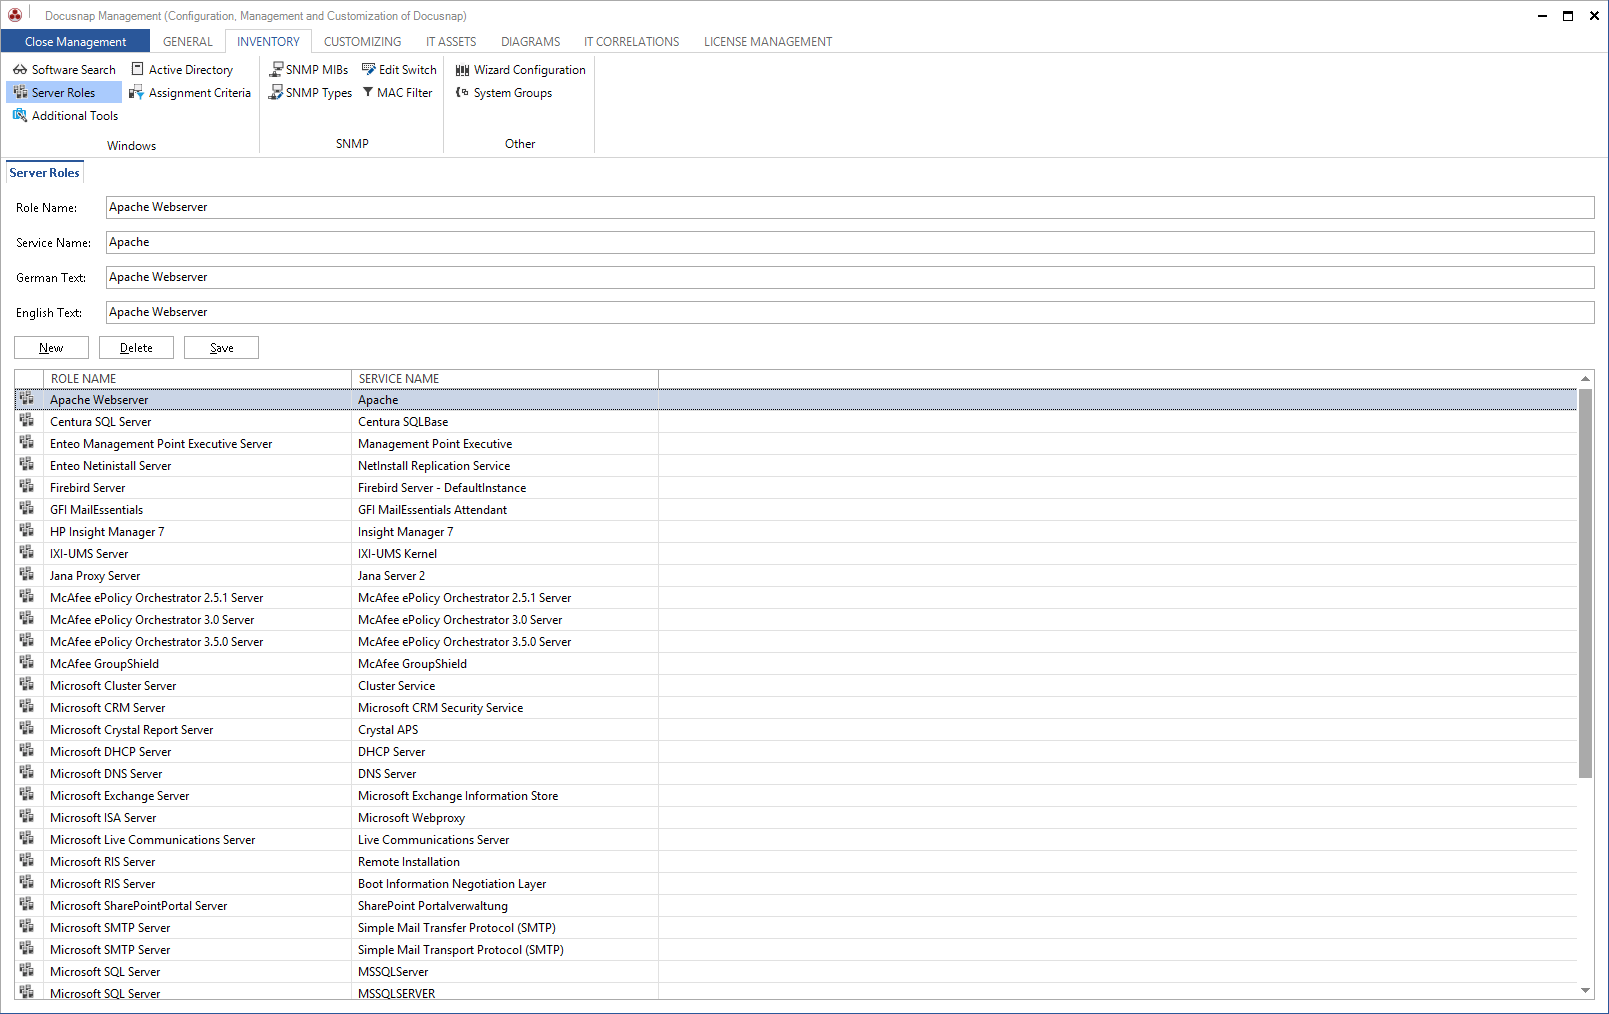Click the row icon for Microsoft Cluster Server
Image resolution: width=1609 pixels, height=1014 pixels.
(27, 685)
